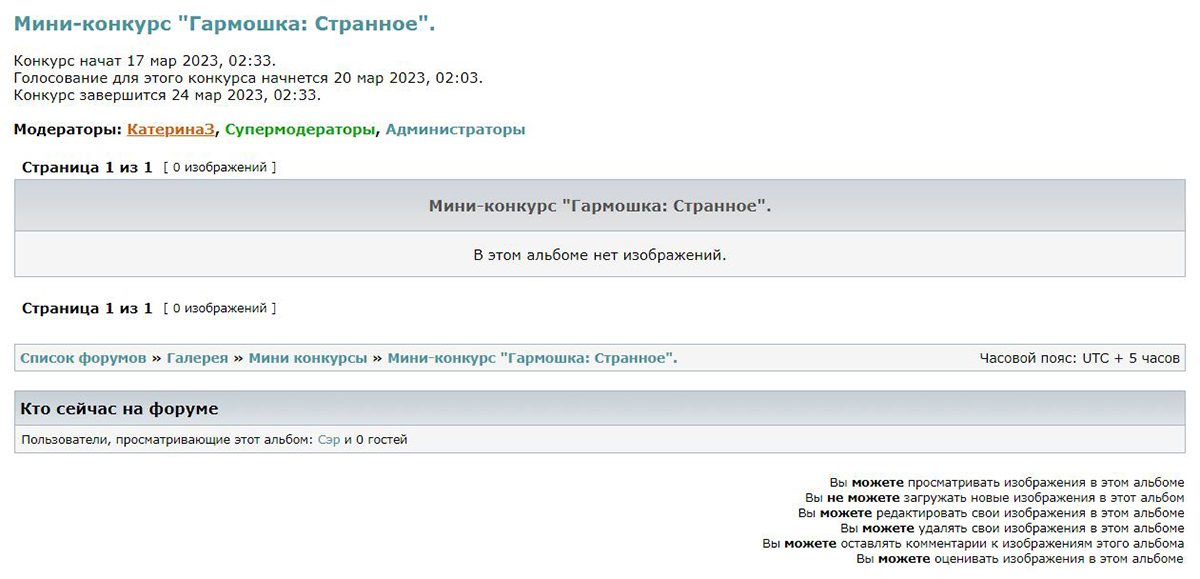Screen dimensions: 1200x579
Task: Click the 'В этом альбоме нет изображений' message
Action: [x=599, y=255]
